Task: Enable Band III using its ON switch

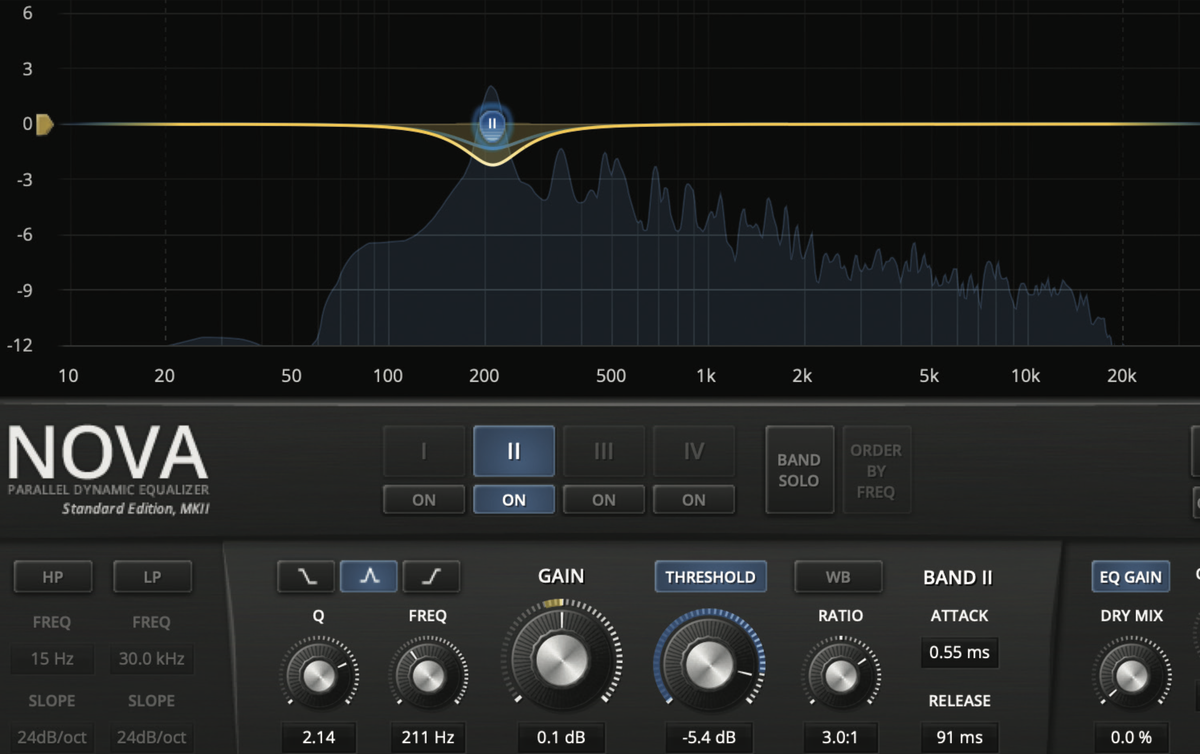Action: coord(603,499)
